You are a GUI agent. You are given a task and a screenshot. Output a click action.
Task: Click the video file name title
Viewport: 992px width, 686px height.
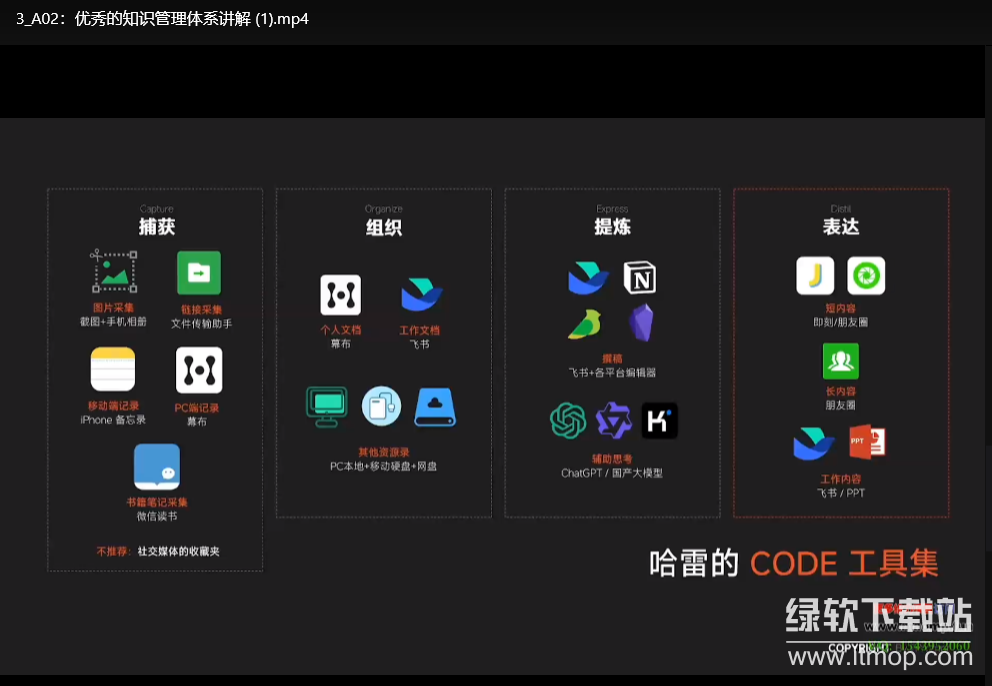[x=162, y=19]
